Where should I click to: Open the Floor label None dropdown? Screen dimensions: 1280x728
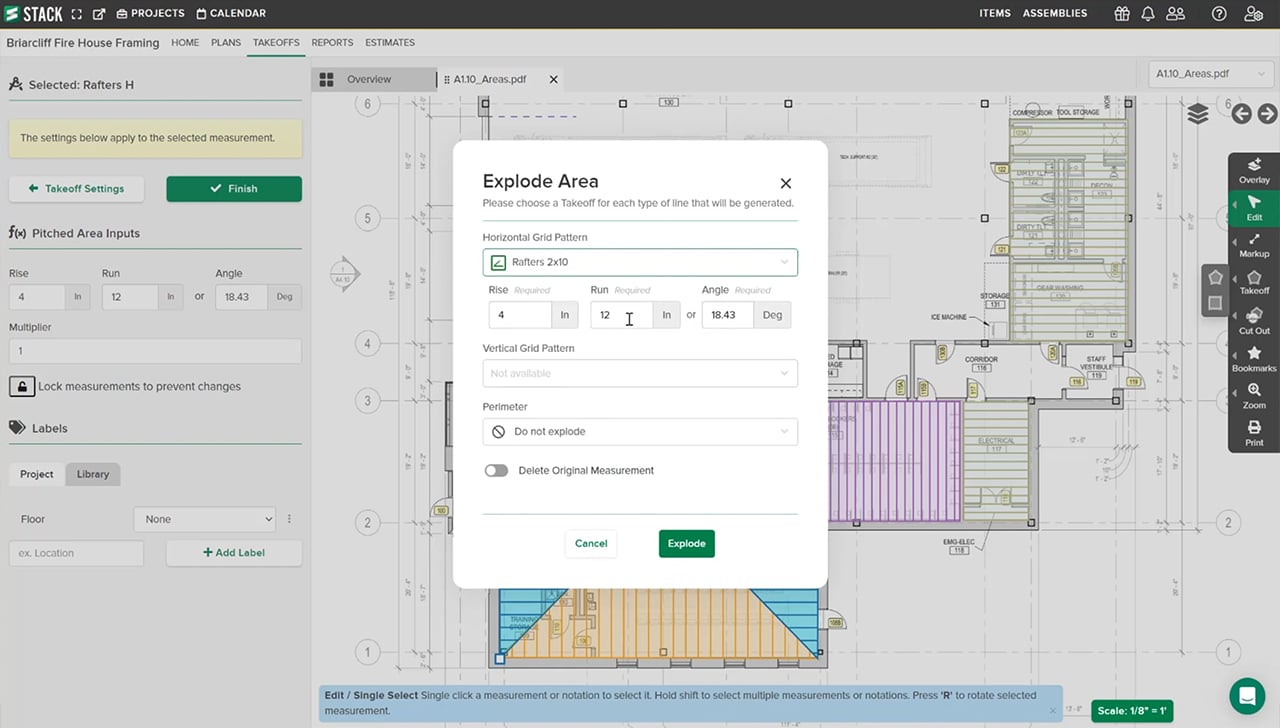[x=205, y=519]
